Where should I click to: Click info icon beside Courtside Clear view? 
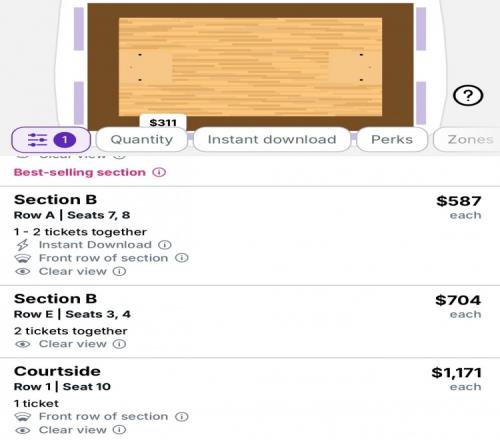pyautogui.click(x=119, y=430)
